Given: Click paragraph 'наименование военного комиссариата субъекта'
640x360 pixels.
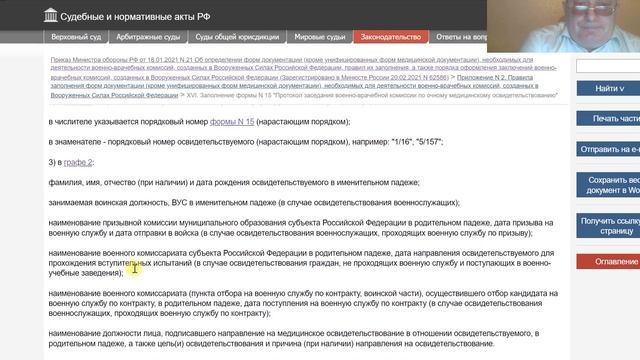Looking at the screenshot, I should (301, 263).
